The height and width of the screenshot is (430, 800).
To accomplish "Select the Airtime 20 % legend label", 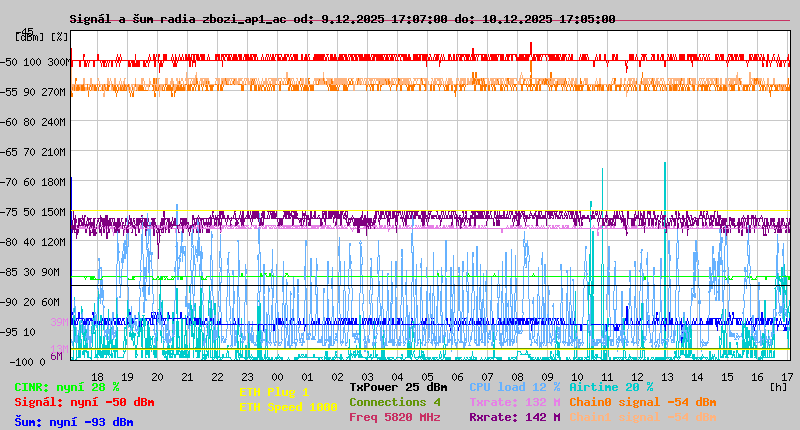I will 611,387.
